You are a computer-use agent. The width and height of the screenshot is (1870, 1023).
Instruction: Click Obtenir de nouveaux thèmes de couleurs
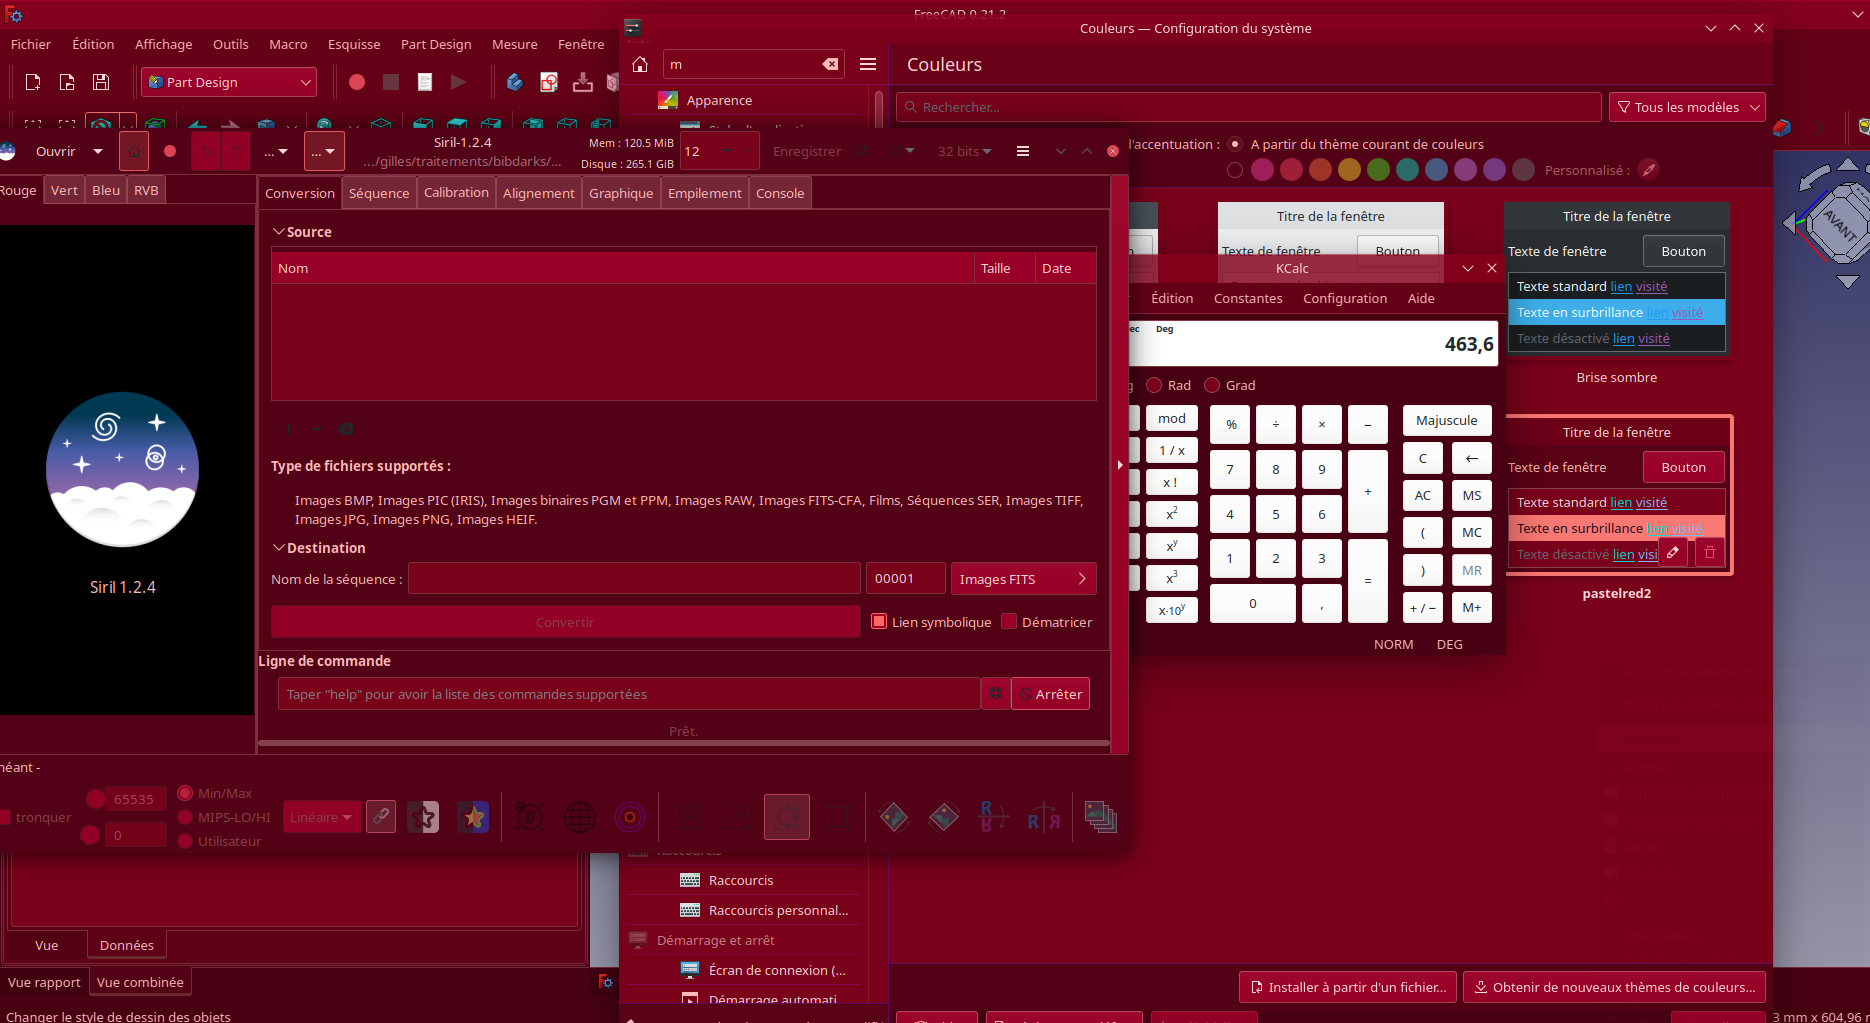(x=1614, y=987)
